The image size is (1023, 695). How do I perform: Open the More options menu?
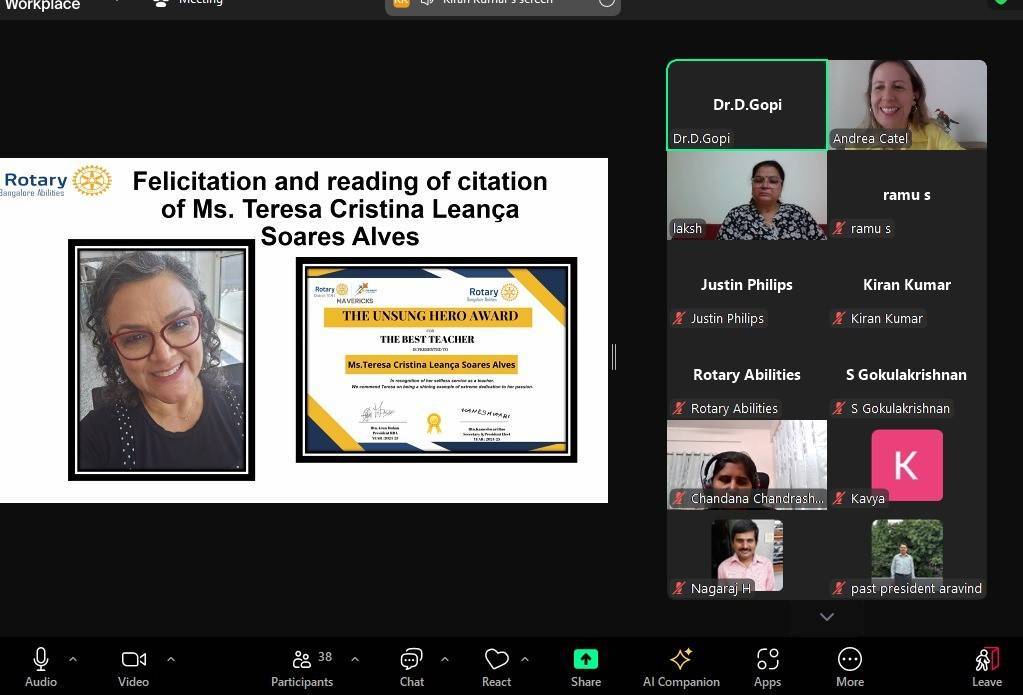coord(849,660)
